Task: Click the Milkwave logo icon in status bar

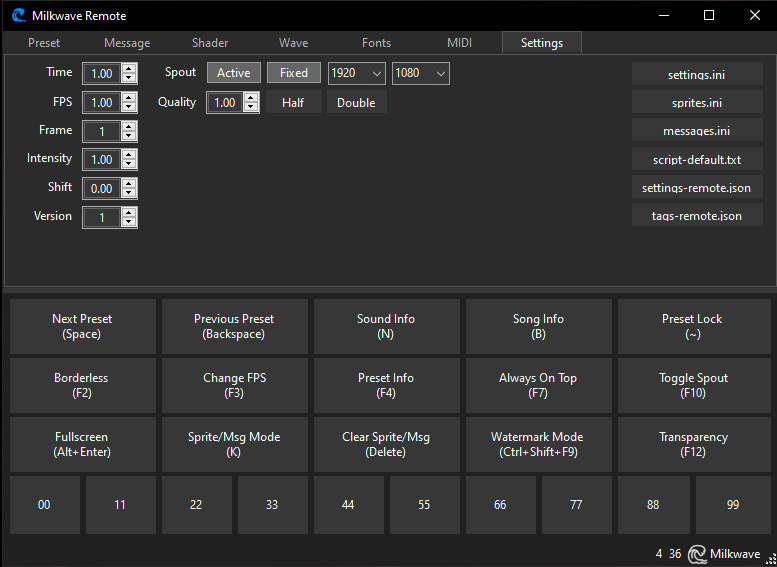Action: [x=697, y=553]
